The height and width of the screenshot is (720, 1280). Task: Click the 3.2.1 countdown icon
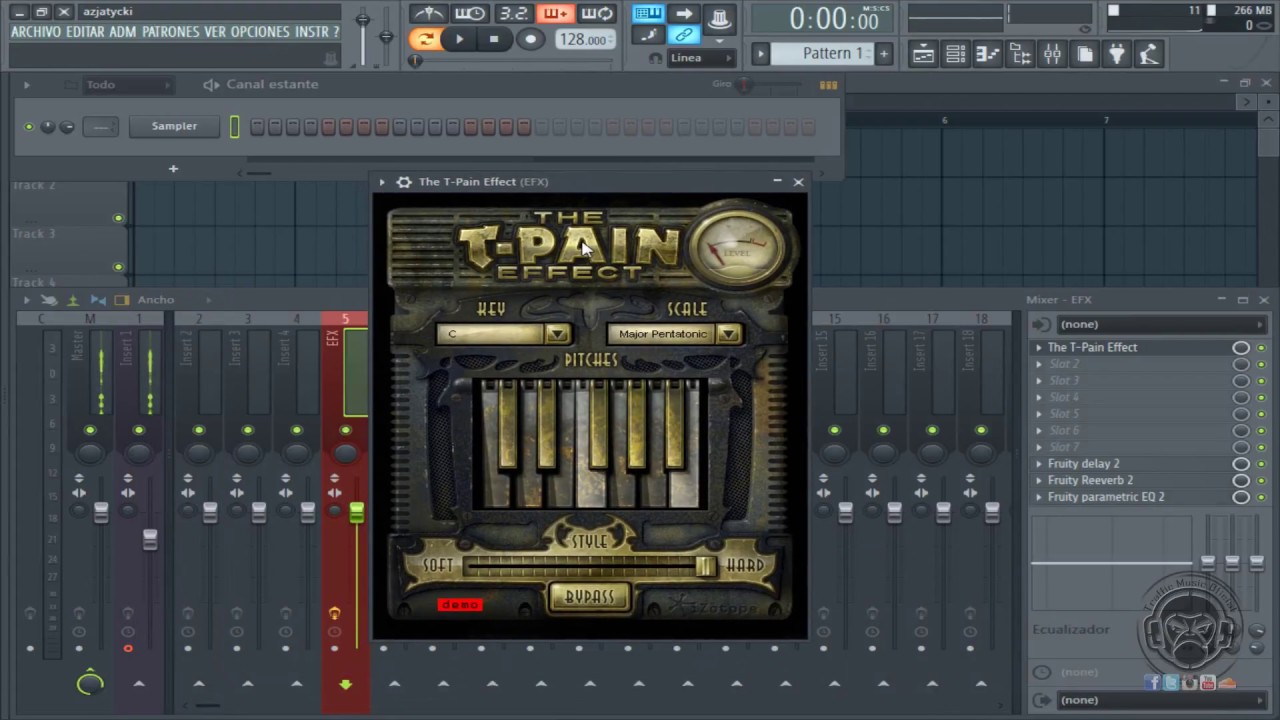(513, 13)
